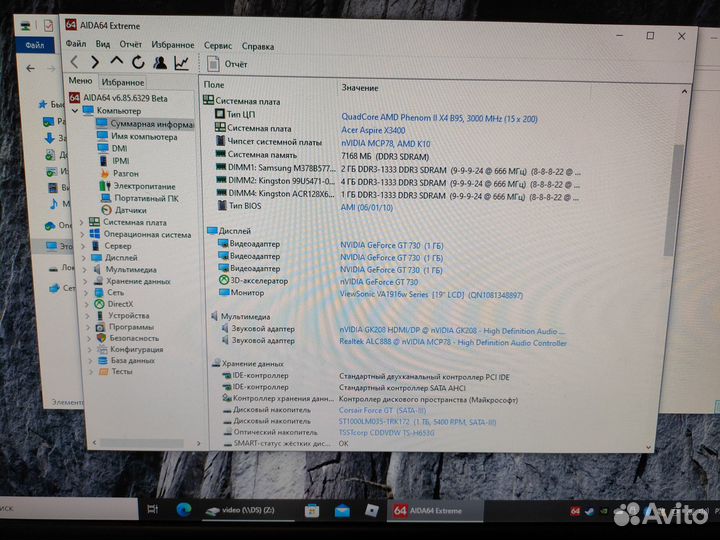Viewport: 720px width, 540px height.
Task: Open ST1000LM035 disk drive link
Action: pos(417,422)
